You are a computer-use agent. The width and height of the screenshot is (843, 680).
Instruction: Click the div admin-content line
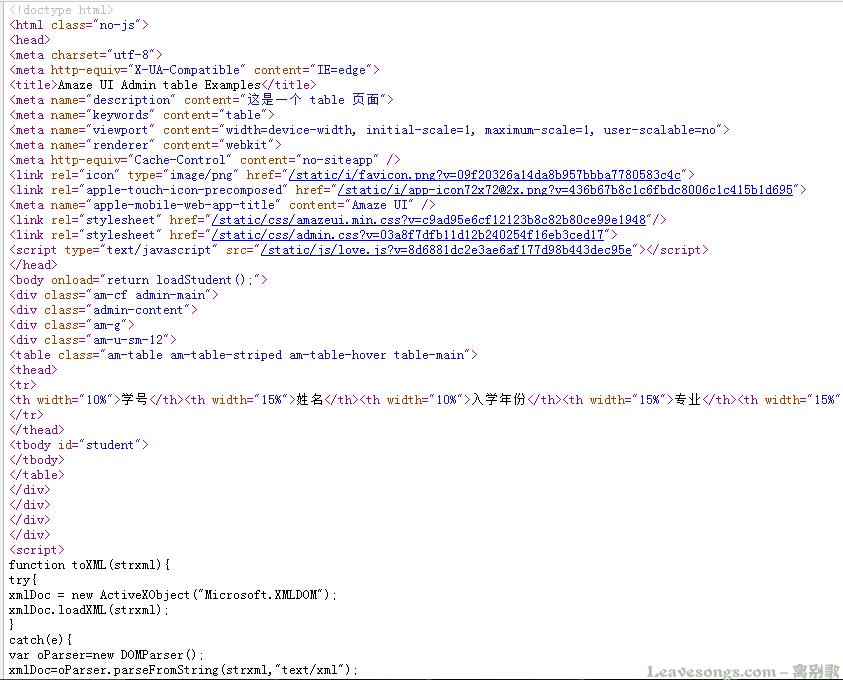click(103, 310)
